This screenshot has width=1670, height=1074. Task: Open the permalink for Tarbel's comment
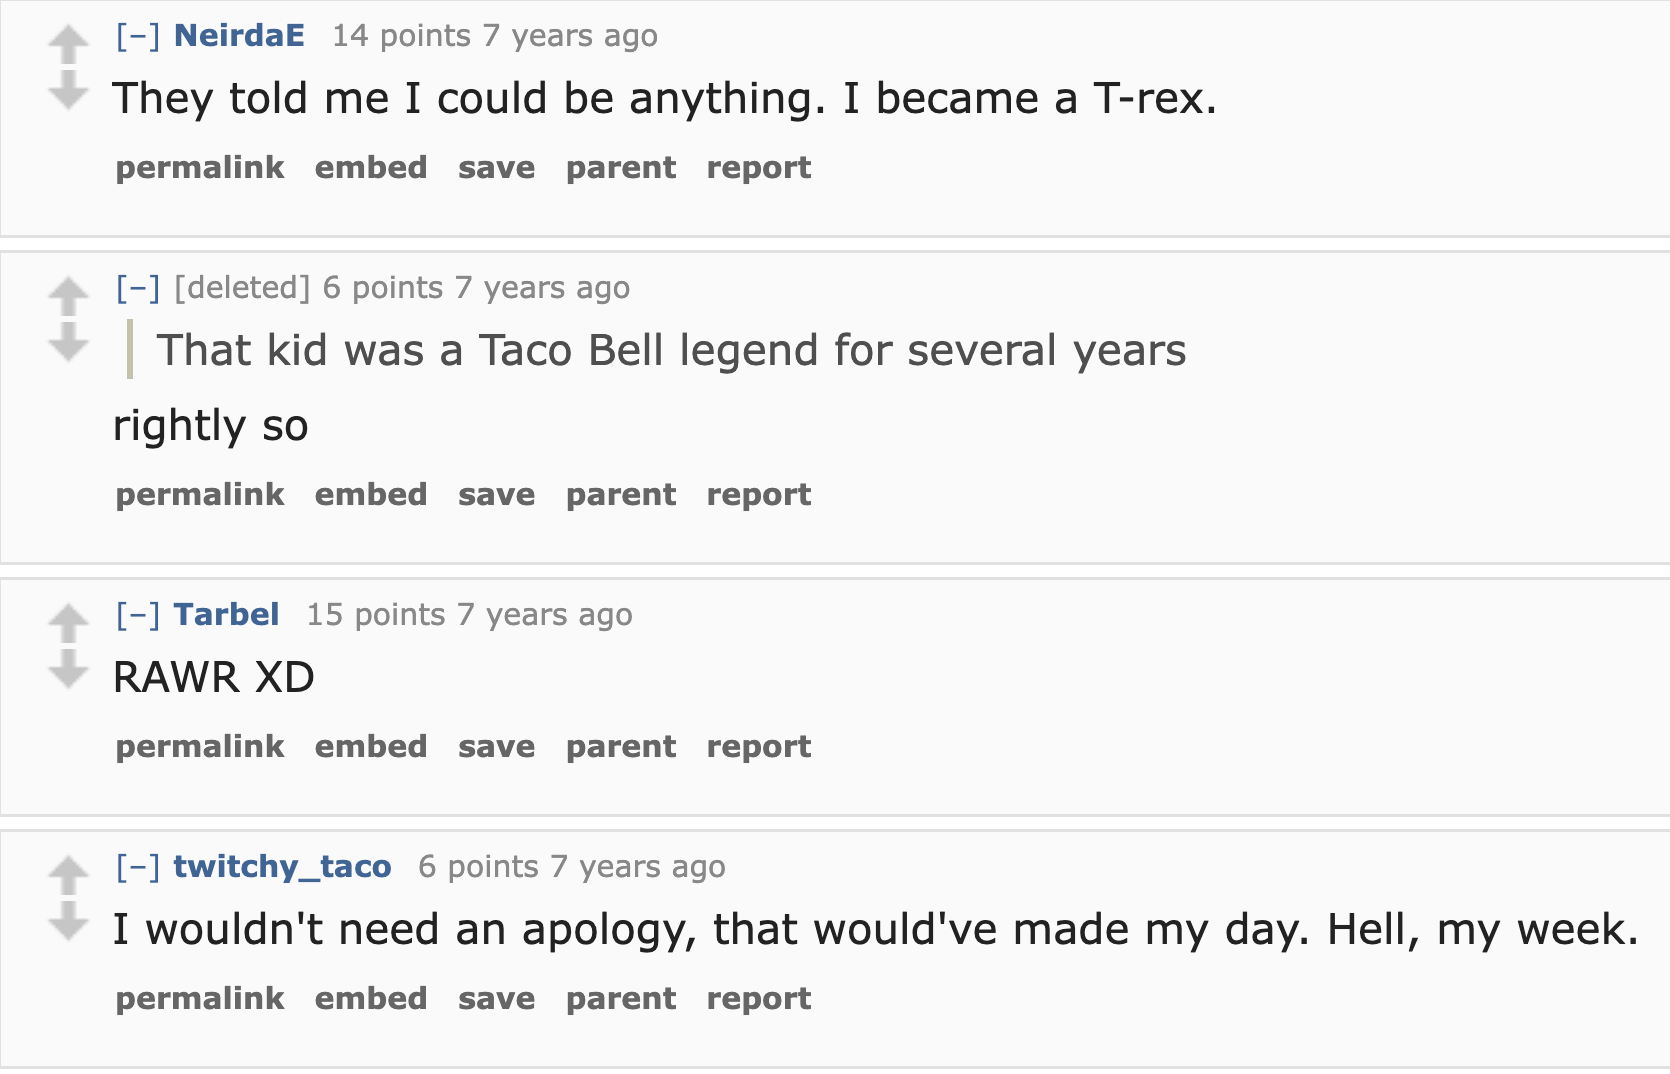[199, 746]
